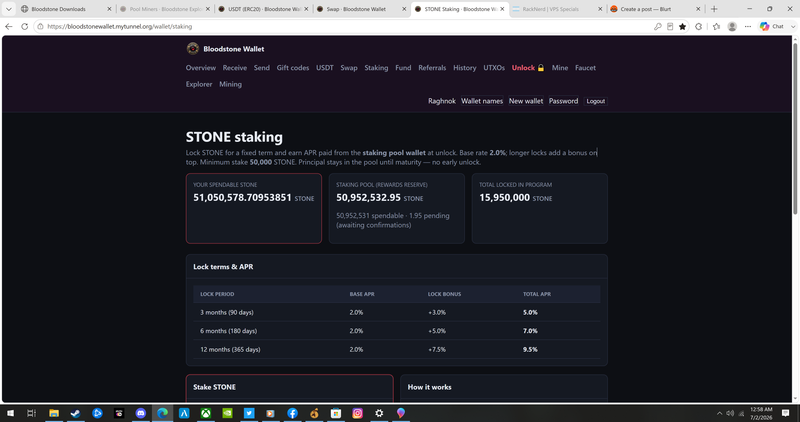800x422 pixels.
Task: Click the URL address bar field
Action: (347, 27)
